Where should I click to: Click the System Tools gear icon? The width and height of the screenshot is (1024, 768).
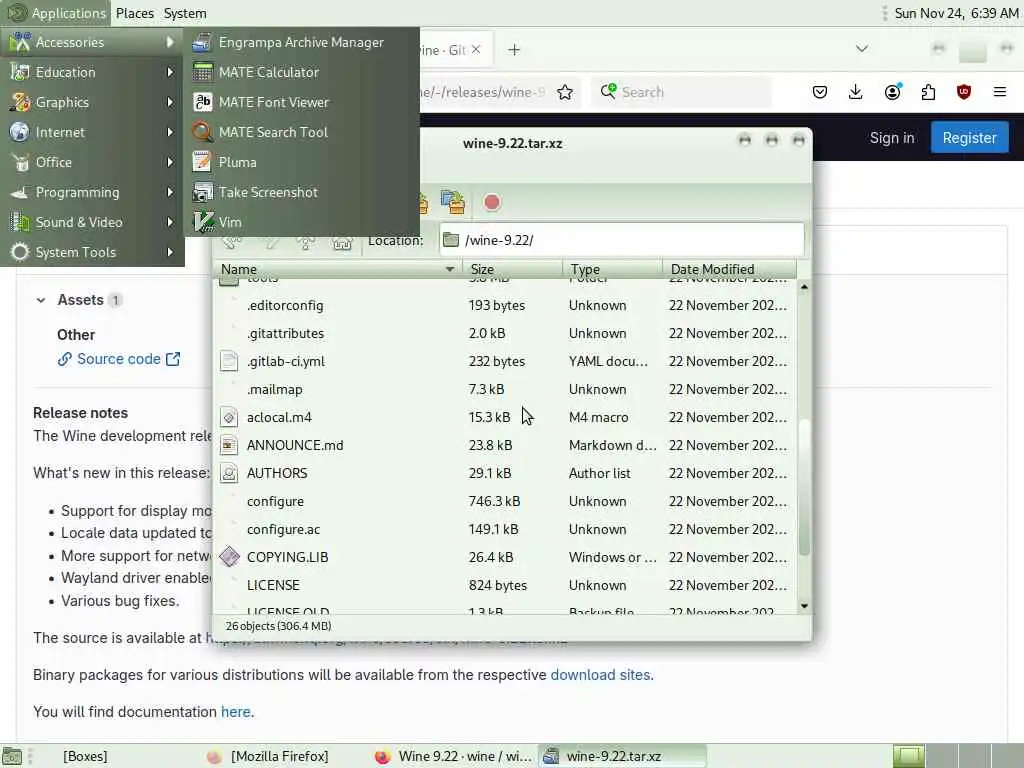click(x=20, y=253)
